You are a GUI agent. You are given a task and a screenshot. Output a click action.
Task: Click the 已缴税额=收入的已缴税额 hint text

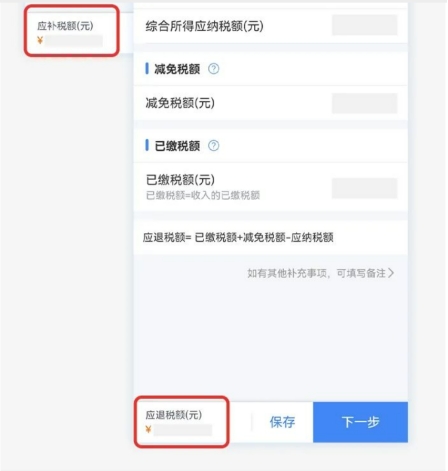click(203, 195)
